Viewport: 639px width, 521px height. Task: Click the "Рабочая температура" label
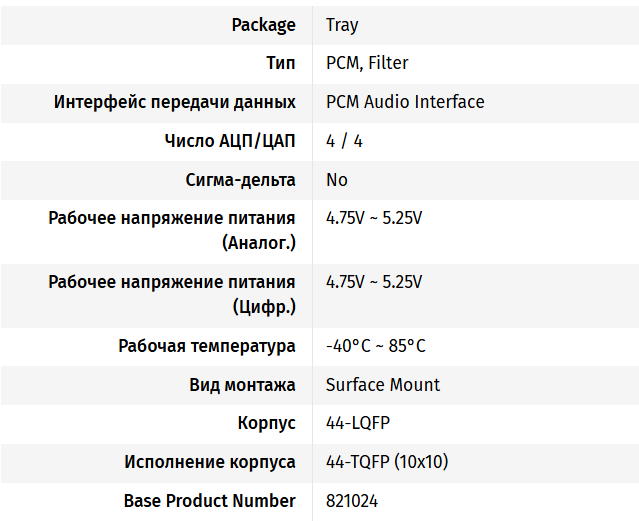tap(207, 346)
